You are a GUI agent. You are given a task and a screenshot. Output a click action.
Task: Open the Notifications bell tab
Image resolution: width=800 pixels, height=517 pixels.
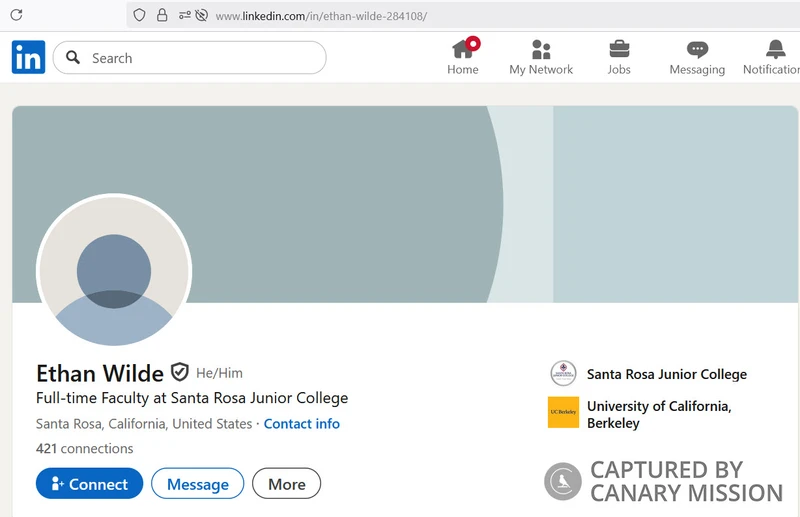coord(772,58)
